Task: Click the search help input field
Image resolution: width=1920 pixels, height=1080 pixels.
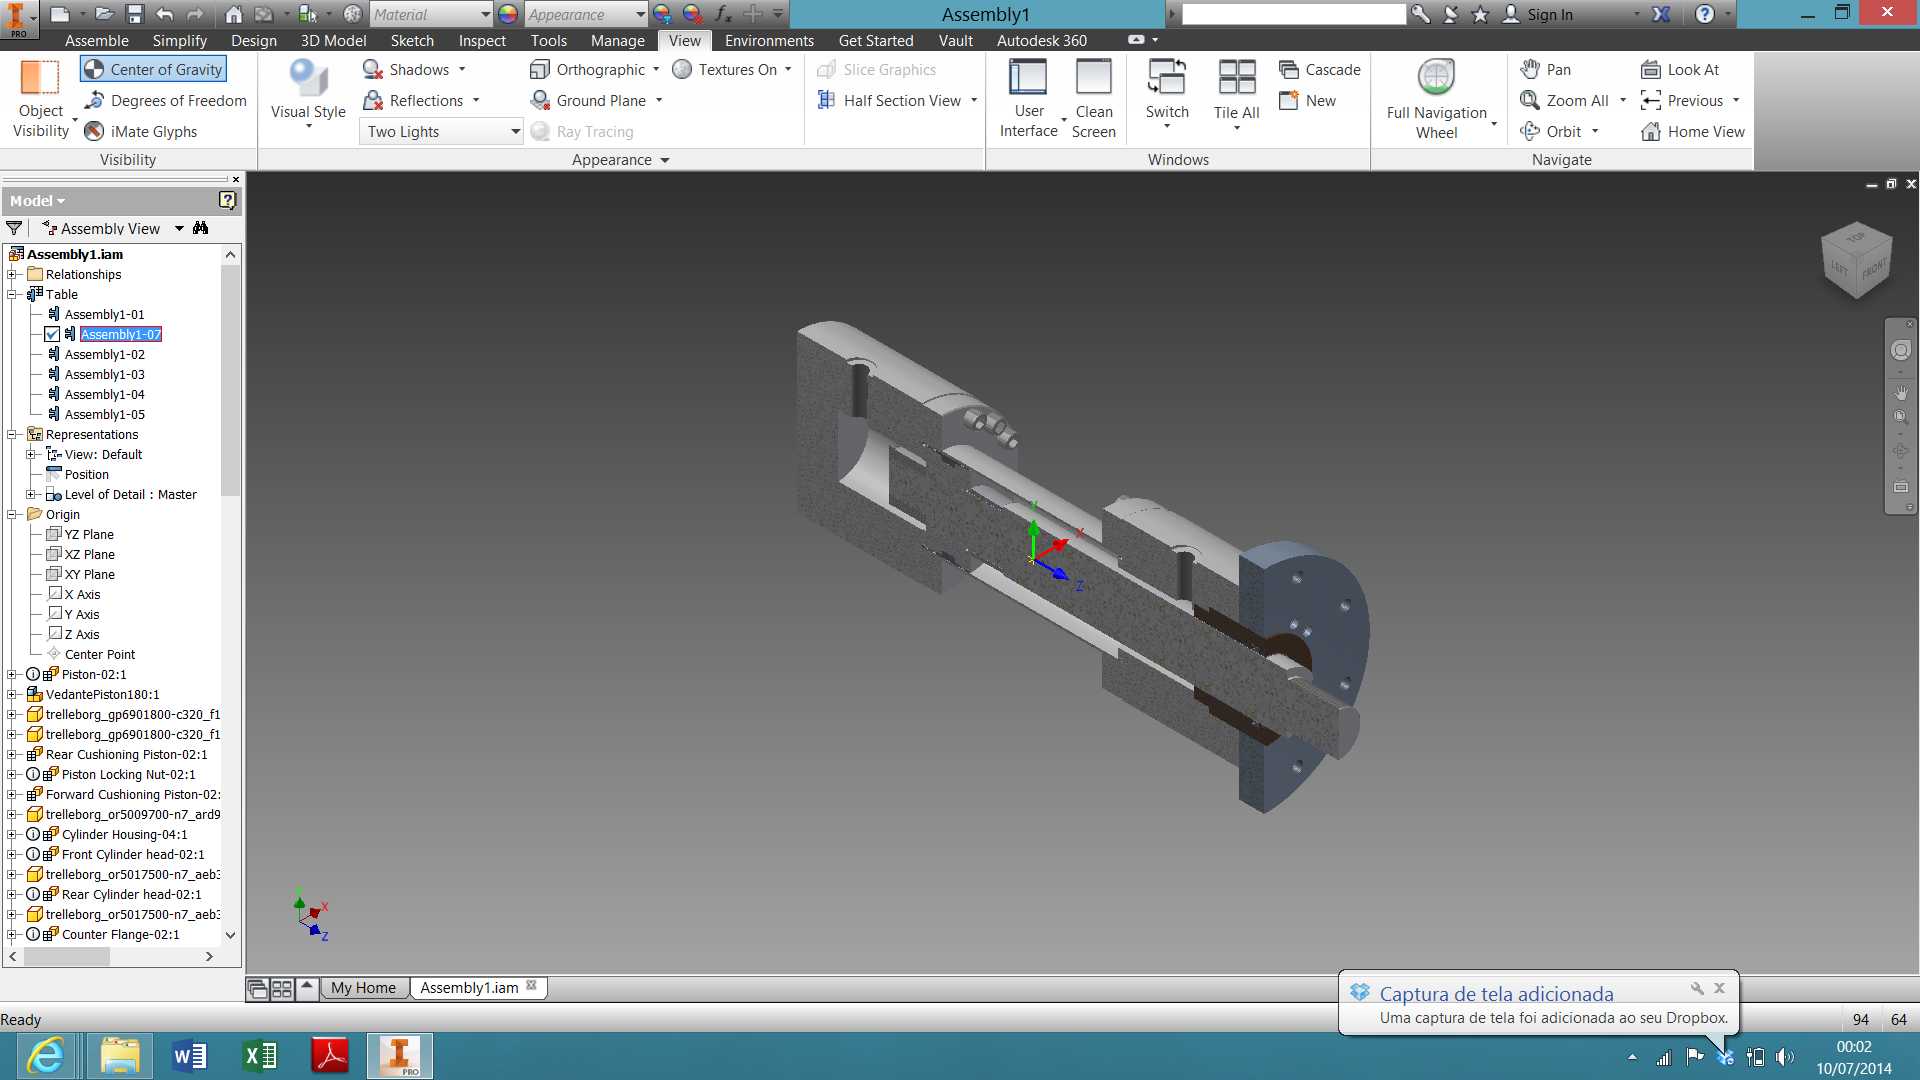Action: tap(1293, 14)
